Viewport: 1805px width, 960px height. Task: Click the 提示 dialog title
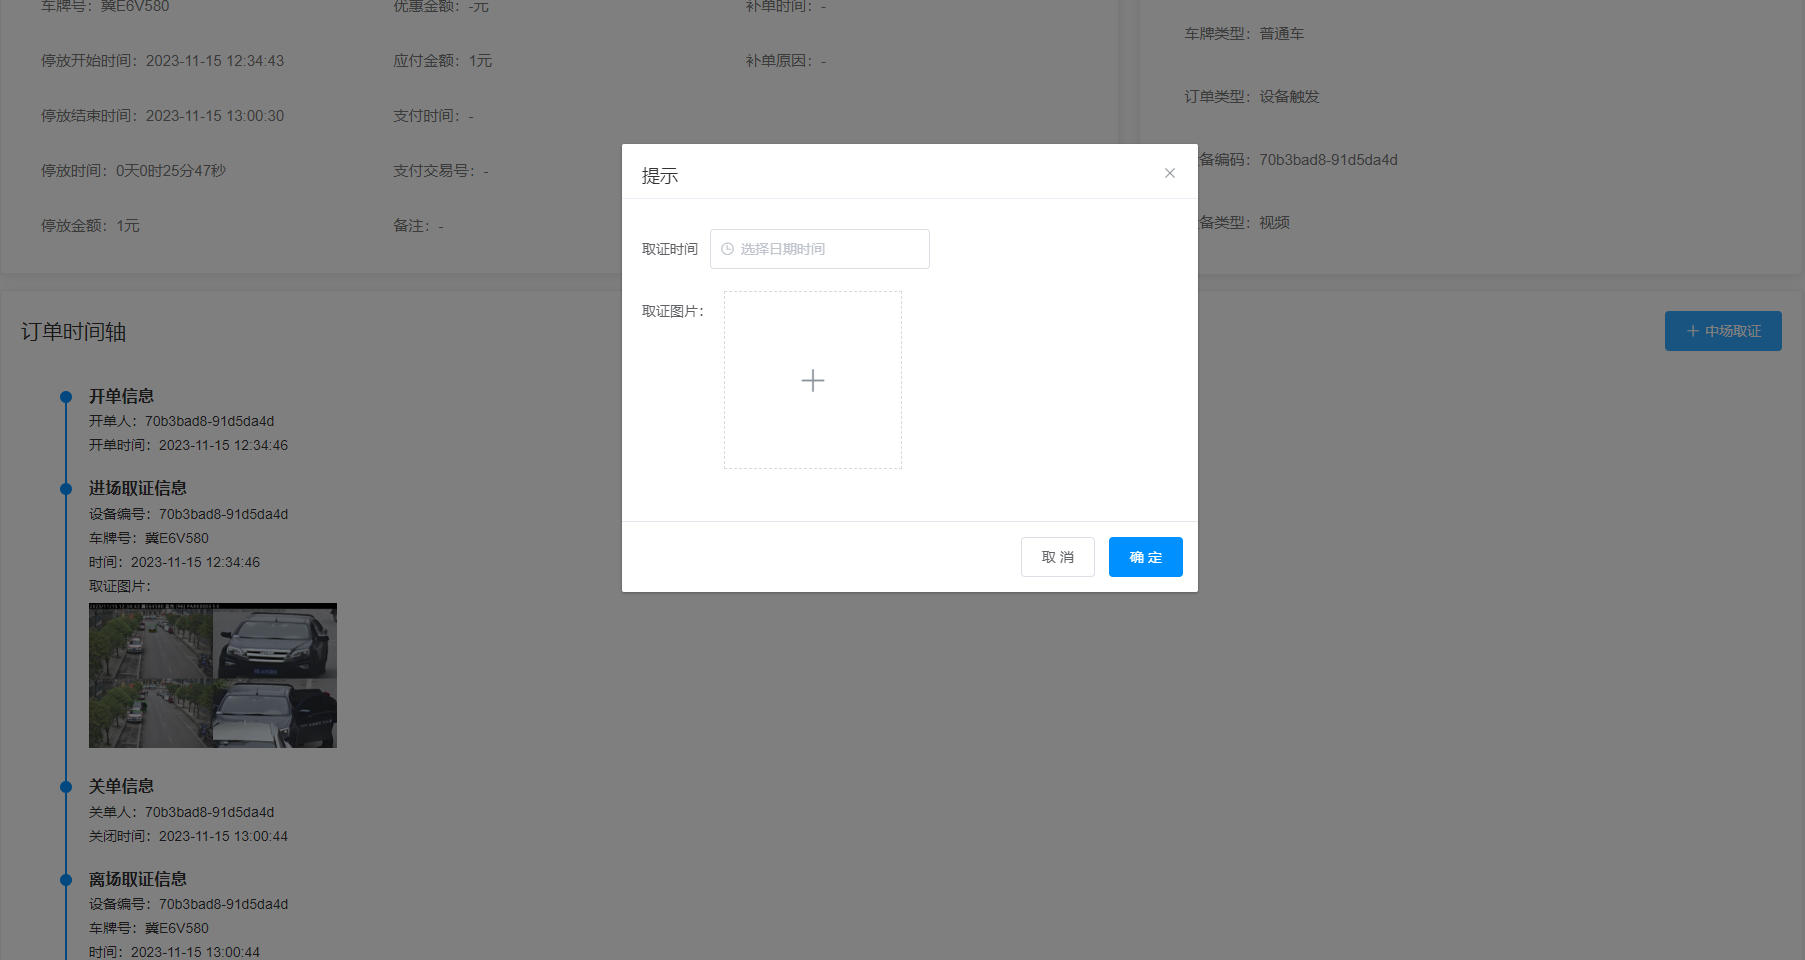660,176
